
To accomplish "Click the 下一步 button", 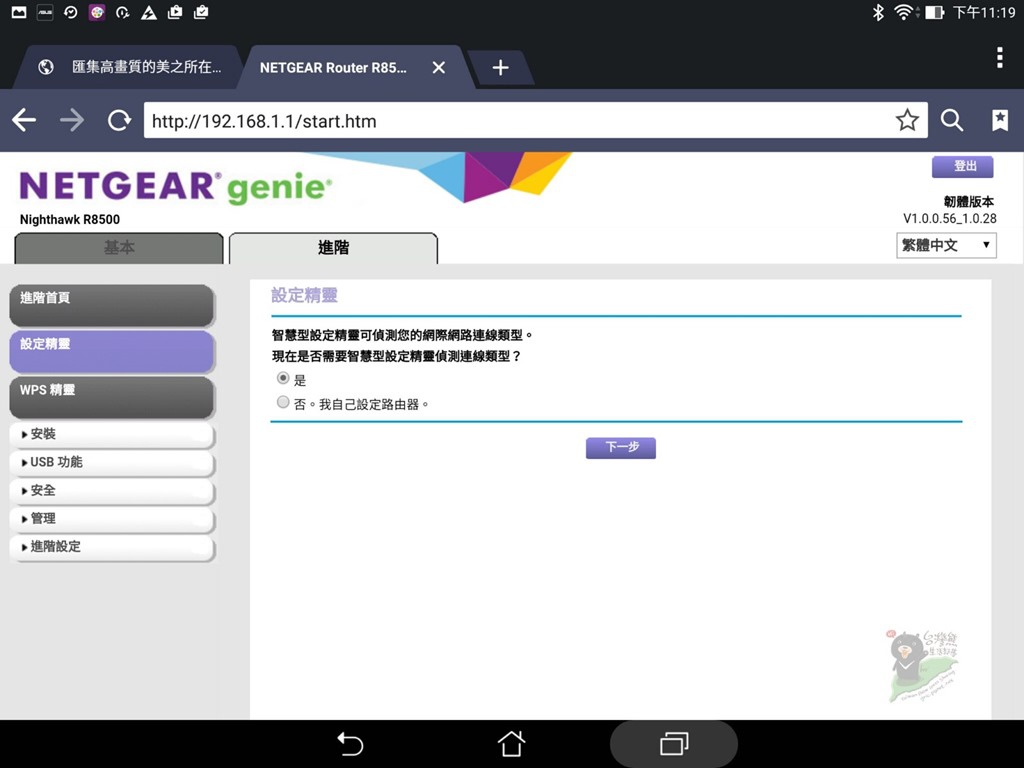I will (x=620, y=447).
